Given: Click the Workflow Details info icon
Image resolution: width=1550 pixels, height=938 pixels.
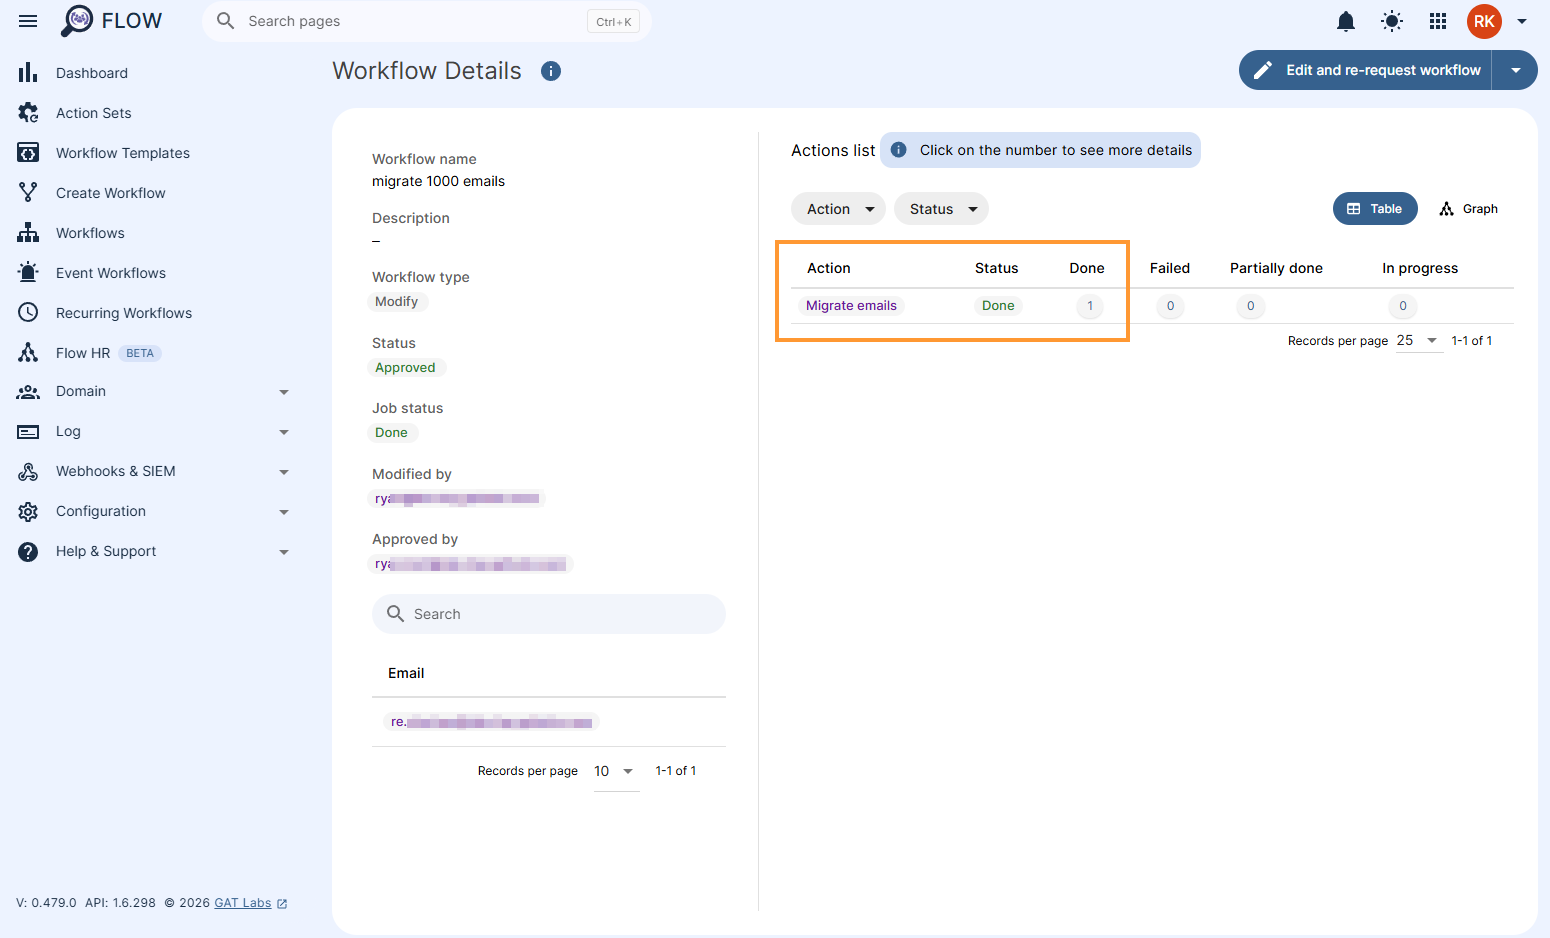Looking at the screenshot, I should [551, 71].
